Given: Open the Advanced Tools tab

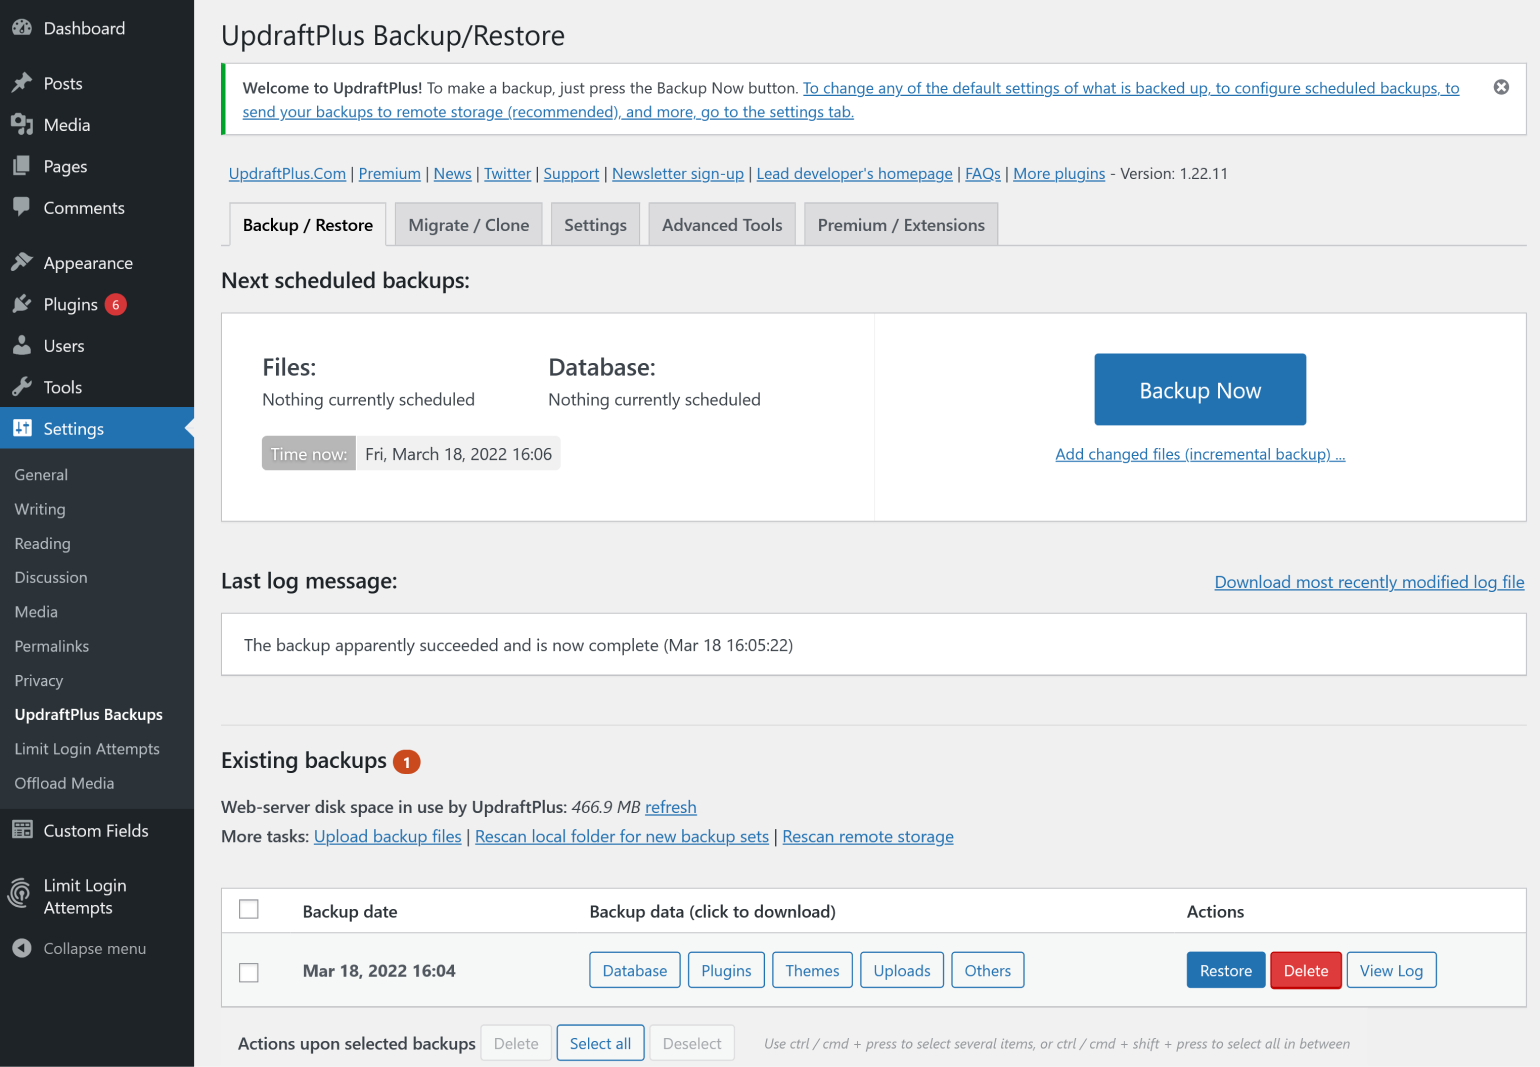Looking at the screenshot, I should [x=722, y=225].
